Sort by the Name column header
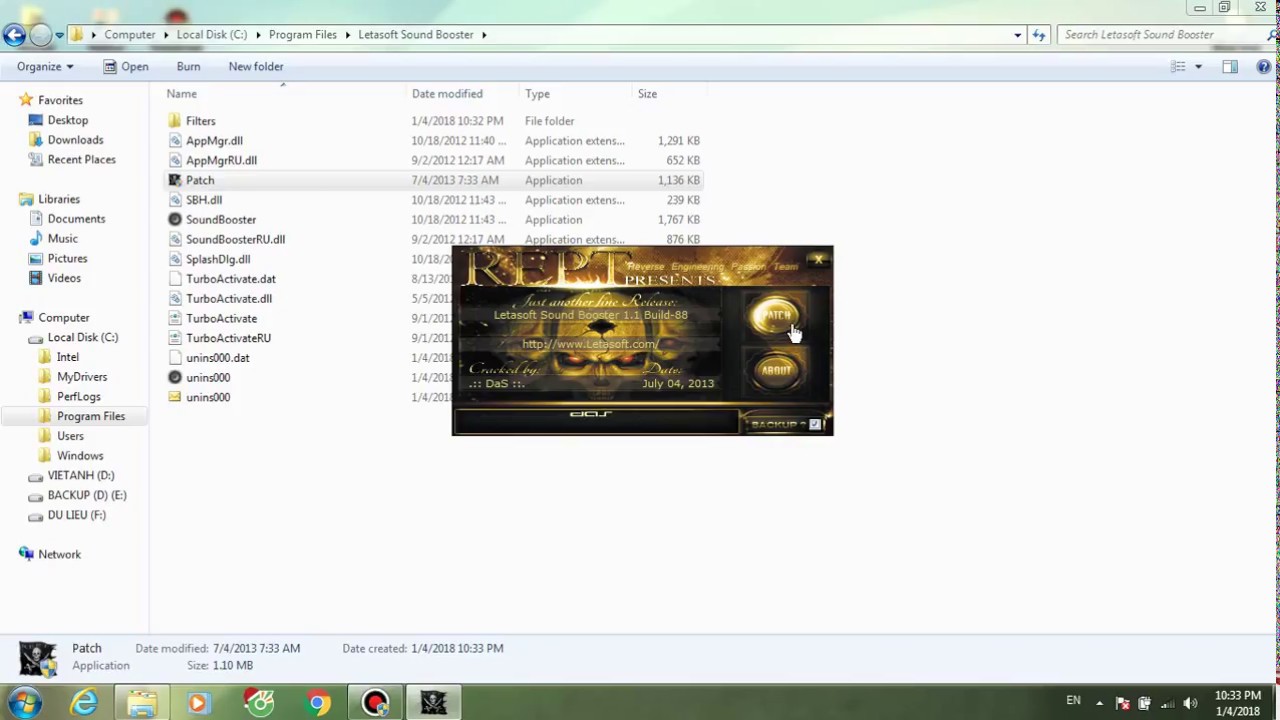This screenshot has height=720, width=1280. pyautogui.click(x=181, y=94)
